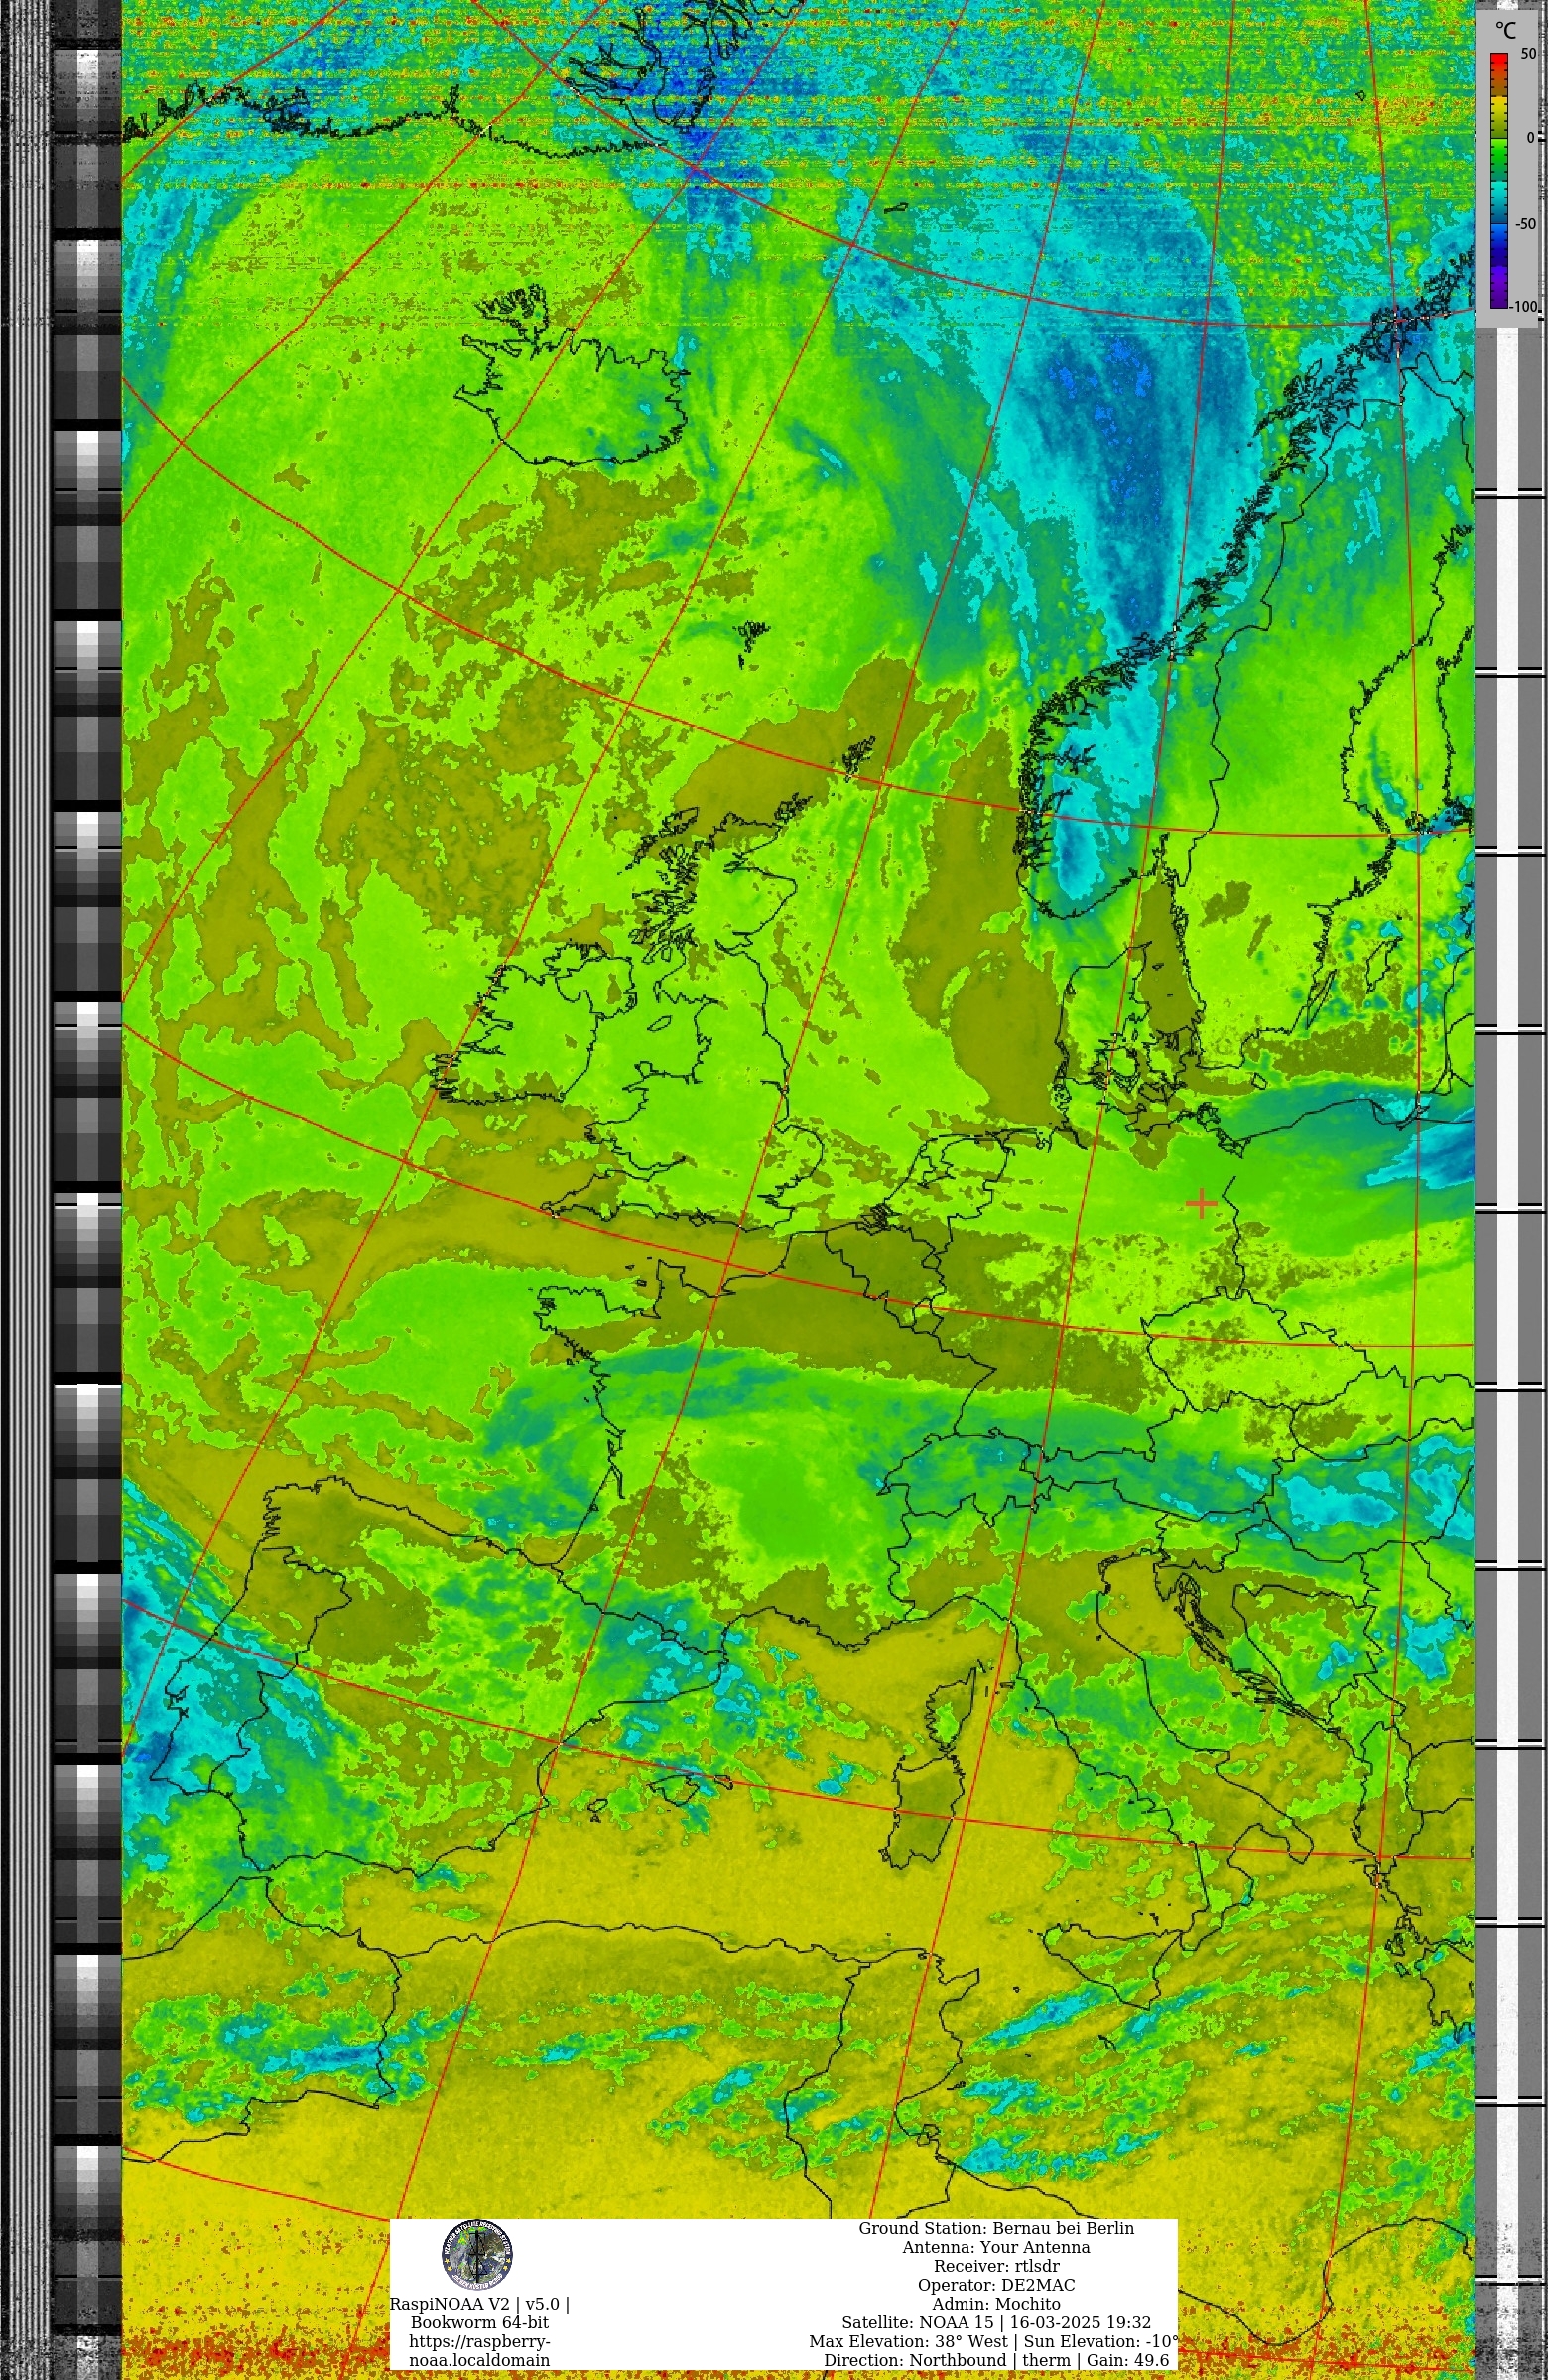Click the 50 value on temperature legend
1548x2380 pixels.
(1528, 54)
